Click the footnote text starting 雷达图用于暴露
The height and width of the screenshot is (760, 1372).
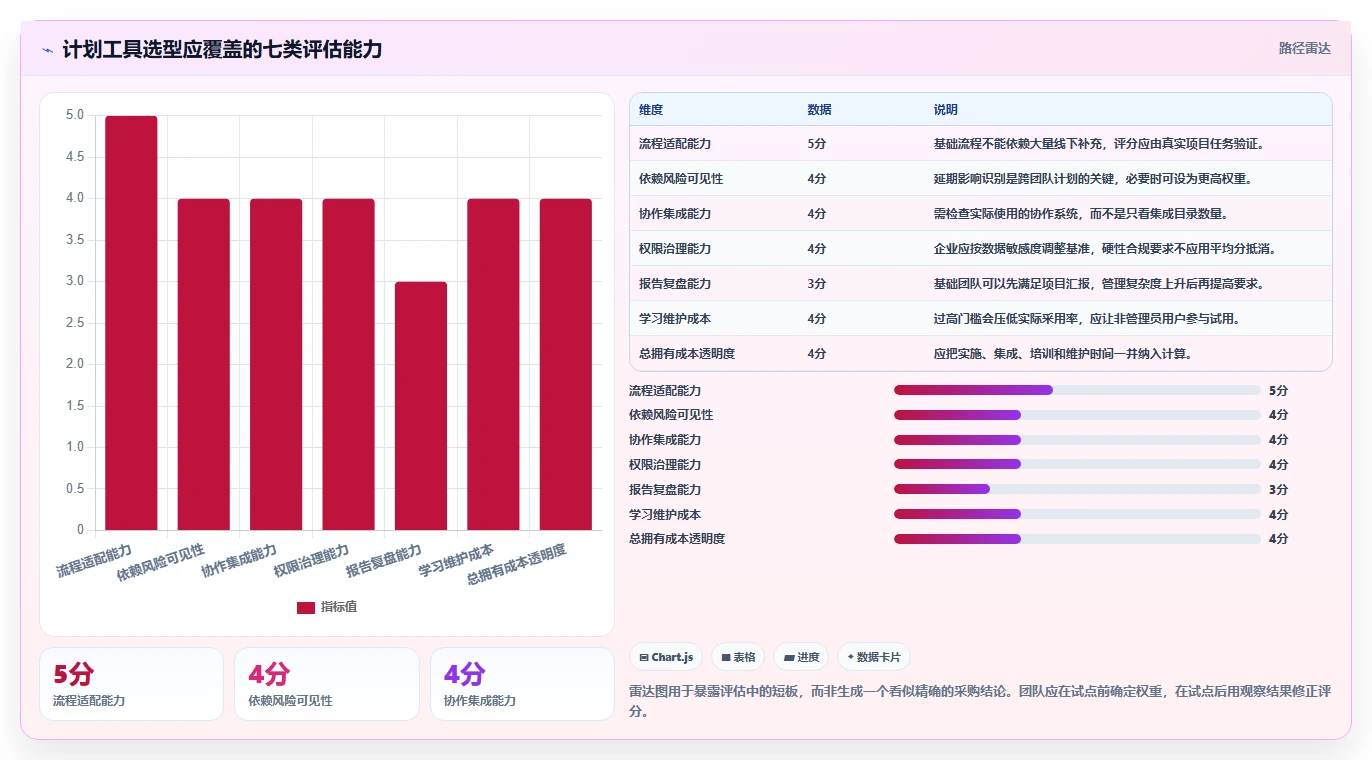980,701
